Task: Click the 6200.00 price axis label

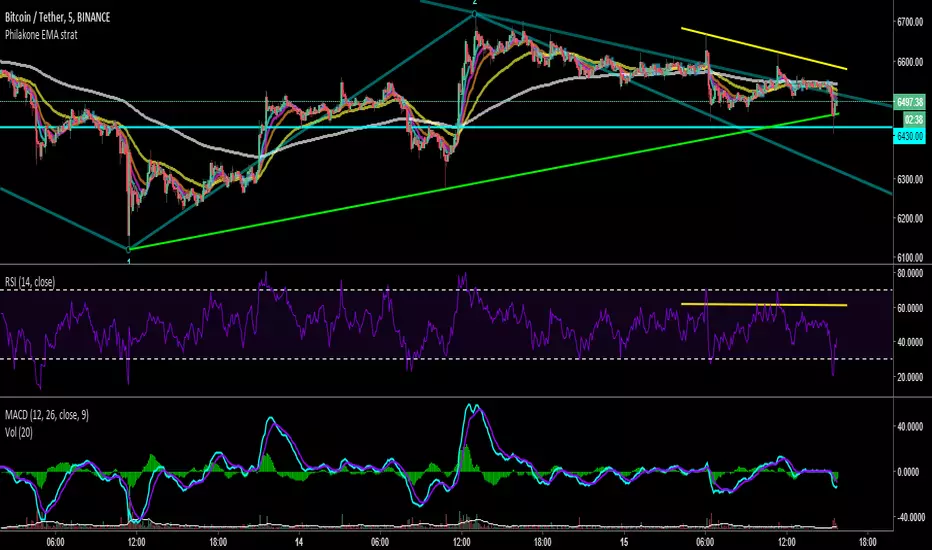Action: 910,218
